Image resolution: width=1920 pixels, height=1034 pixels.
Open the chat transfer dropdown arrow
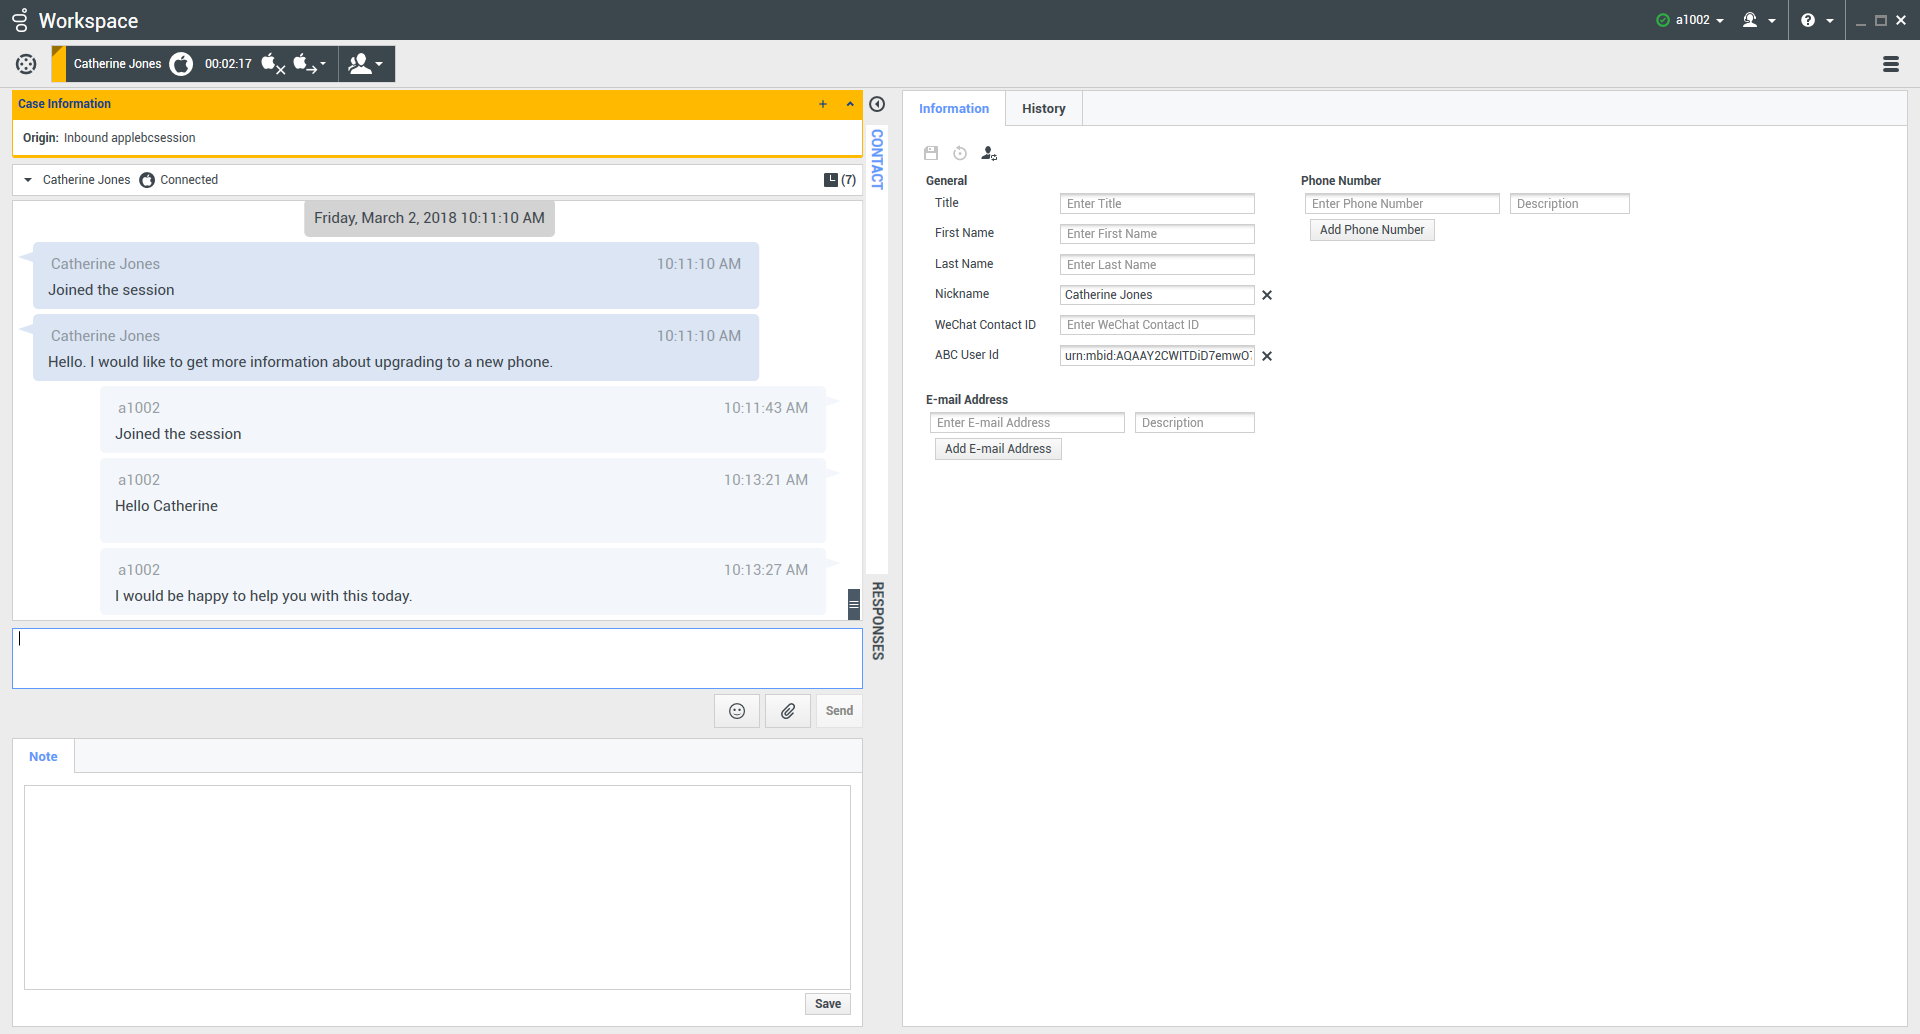click(323, 64)
